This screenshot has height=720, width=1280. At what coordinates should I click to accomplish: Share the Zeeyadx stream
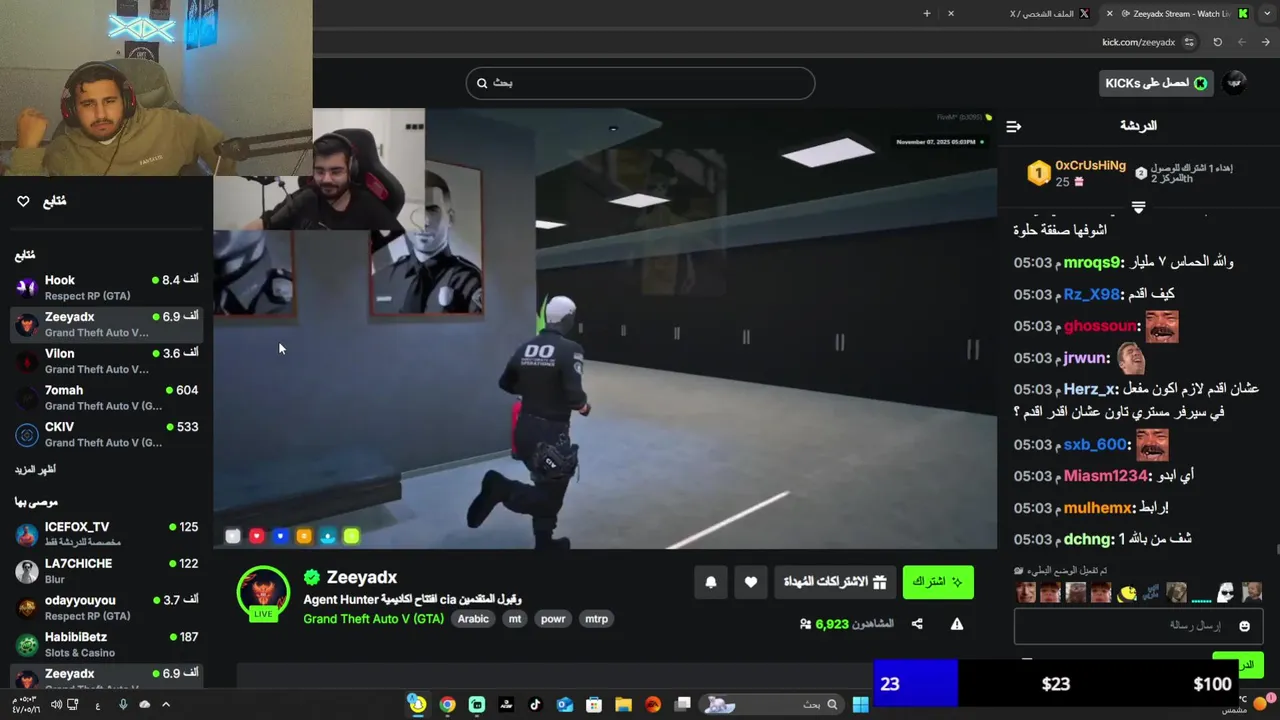(917, 624)
